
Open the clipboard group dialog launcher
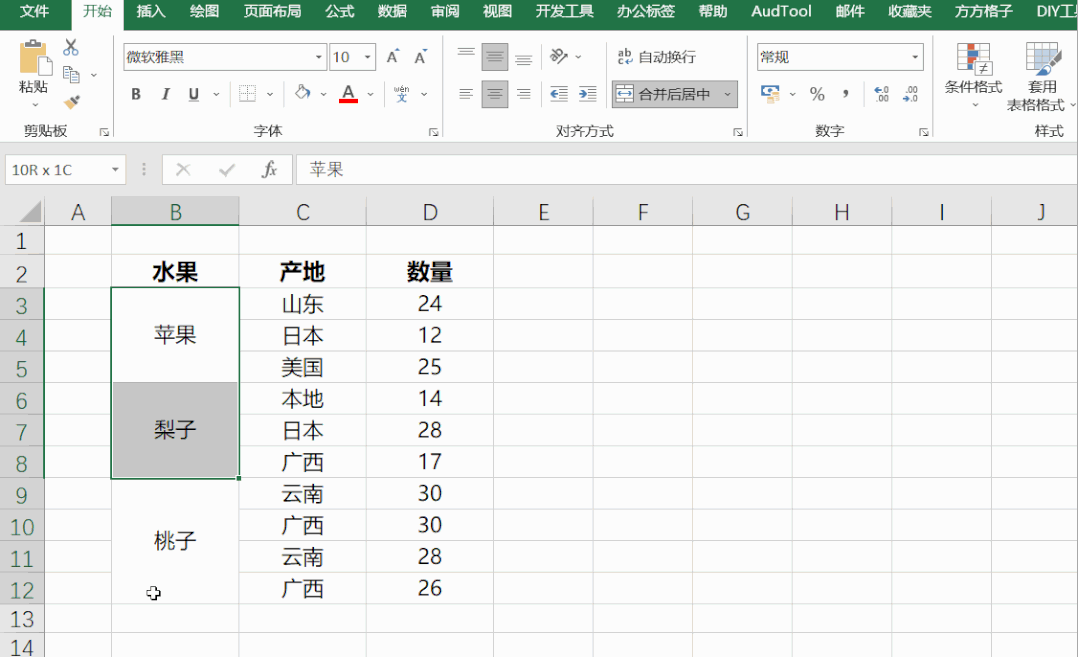104,132
